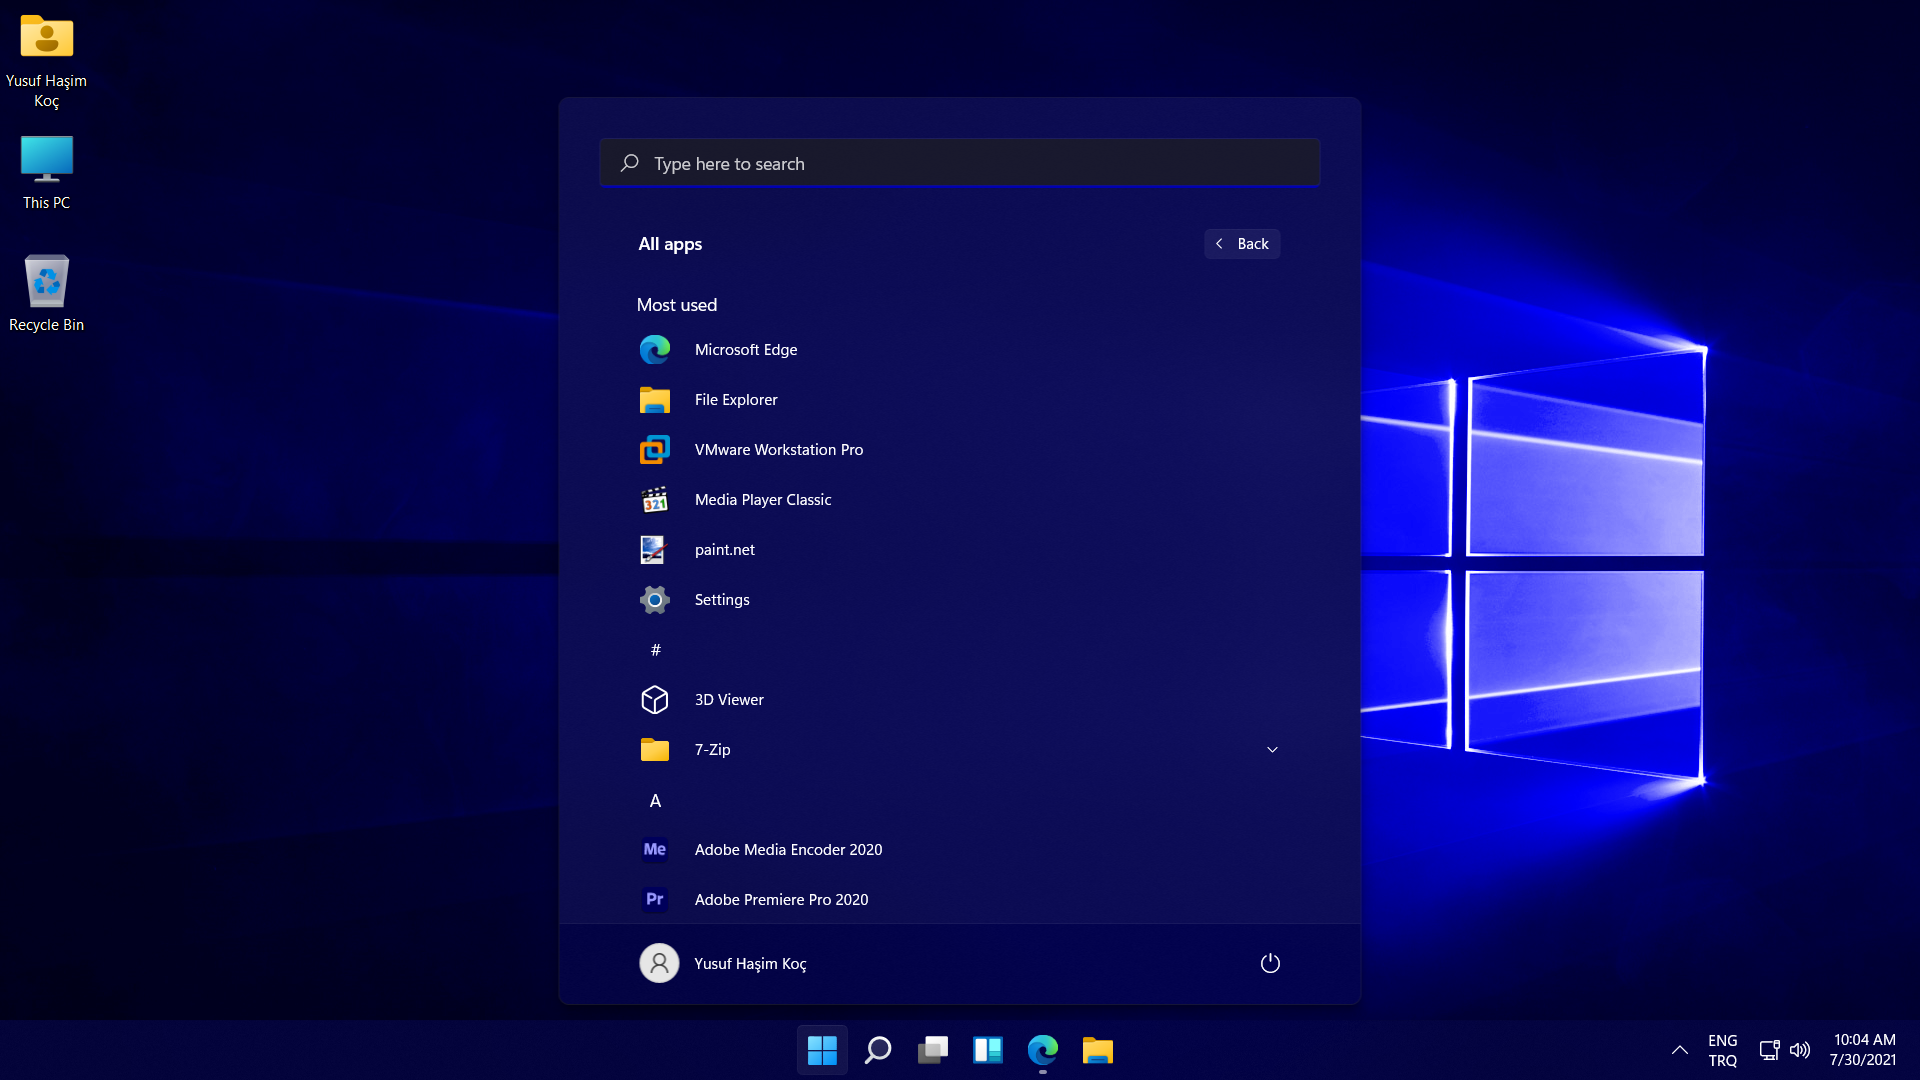Launch VMware Workstation Pro
The width and height of the screenshot is (1920, 1080).
click(x=777, y=450)
